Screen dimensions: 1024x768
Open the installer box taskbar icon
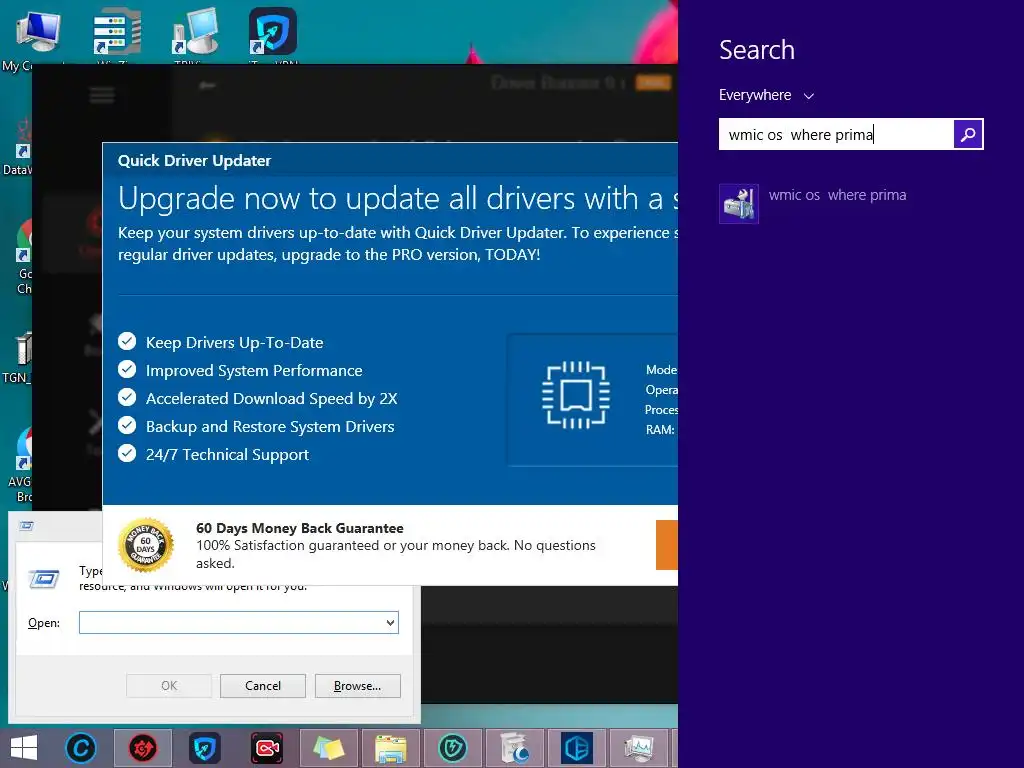[x=515, y=748]
